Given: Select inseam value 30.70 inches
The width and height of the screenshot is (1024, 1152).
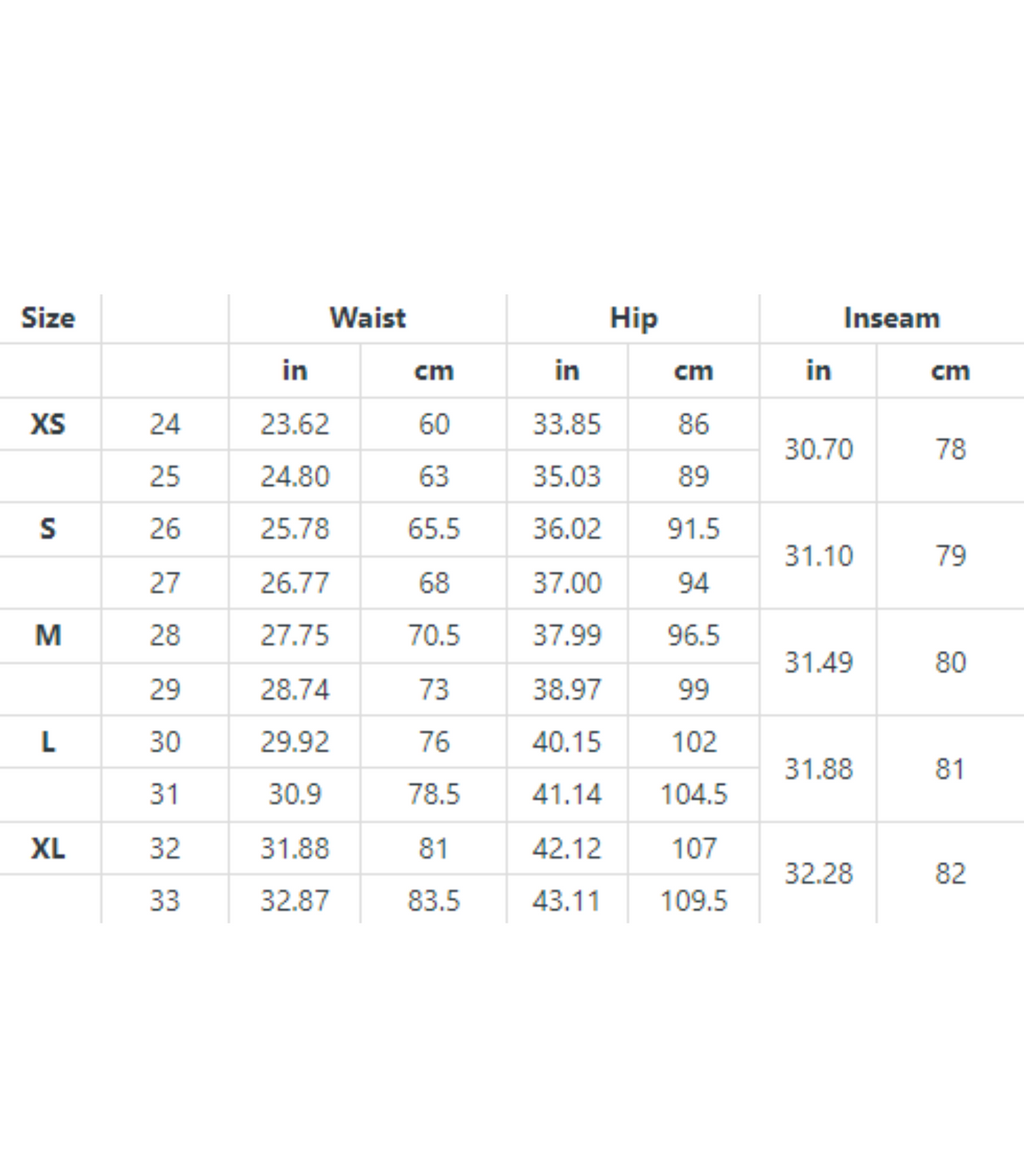Looking at the screenshot, I should click(818, 449).
